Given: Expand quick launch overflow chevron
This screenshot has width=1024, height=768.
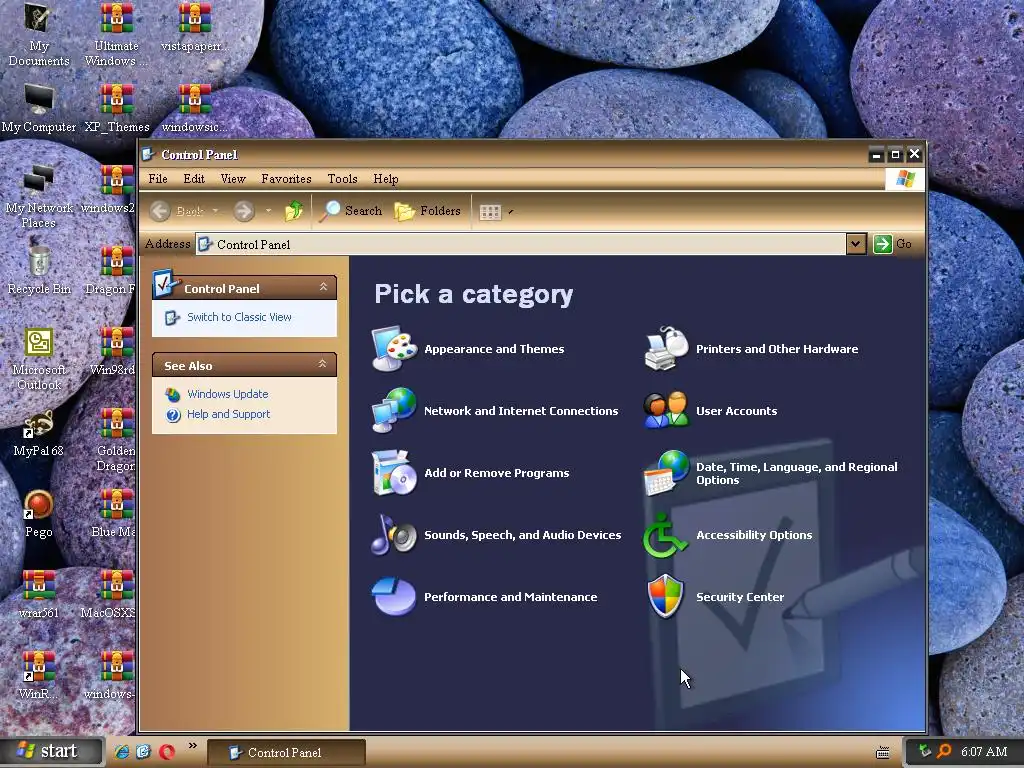Looking at the screenshot, I should [193, 745].
